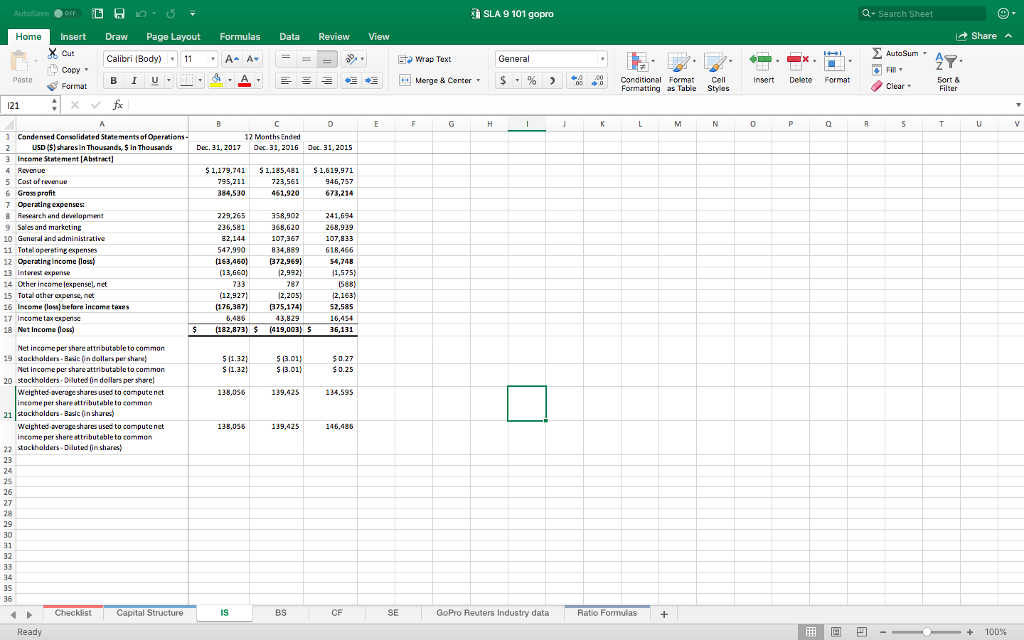
Task: Open the BS worksheet tab
Action: tap(280, 612)
